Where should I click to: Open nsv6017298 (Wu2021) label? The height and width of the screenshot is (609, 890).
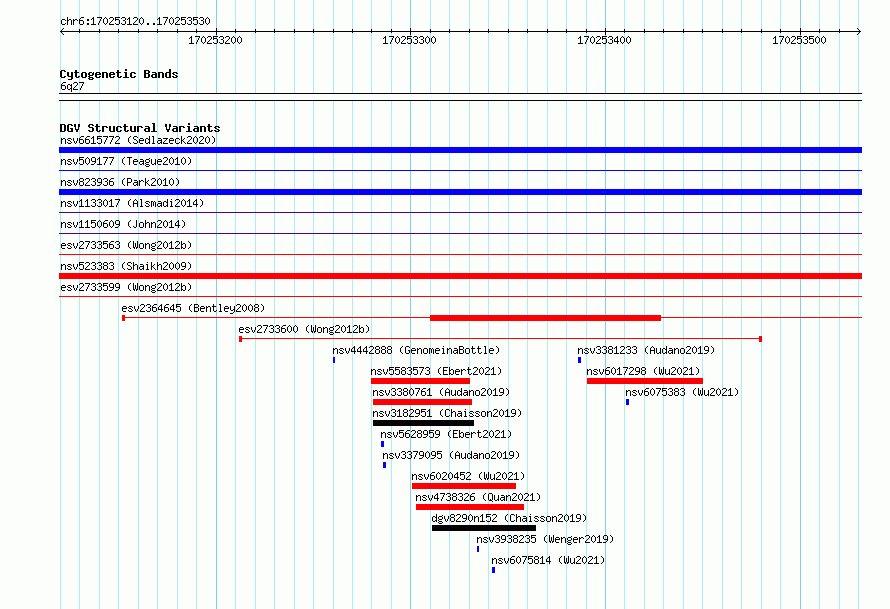643,371
